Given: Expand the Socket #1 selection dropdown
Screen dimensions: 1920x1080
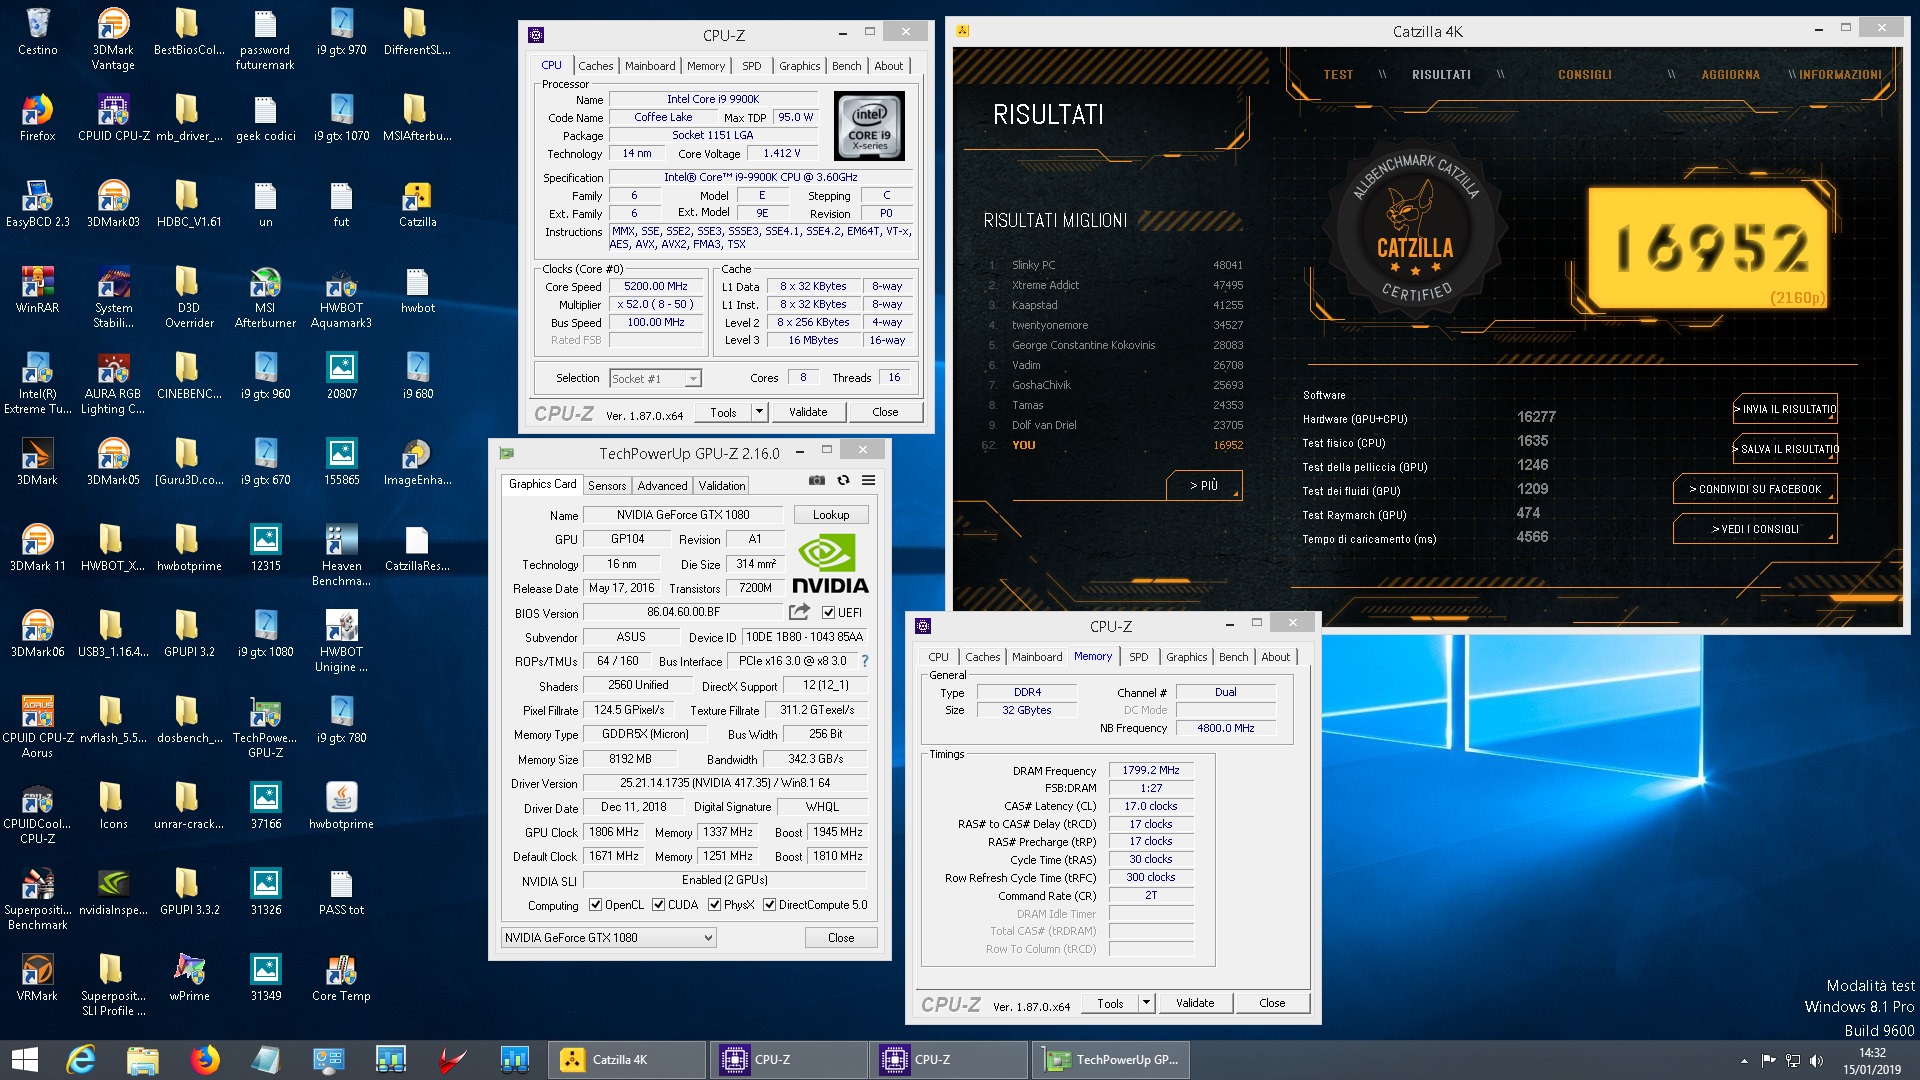Looking at the screenshot, I should pos(693,378).
